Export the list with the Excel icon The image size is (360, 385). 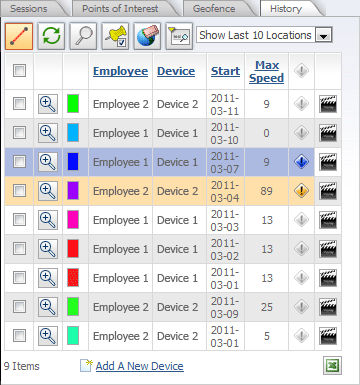click(332, 366)
